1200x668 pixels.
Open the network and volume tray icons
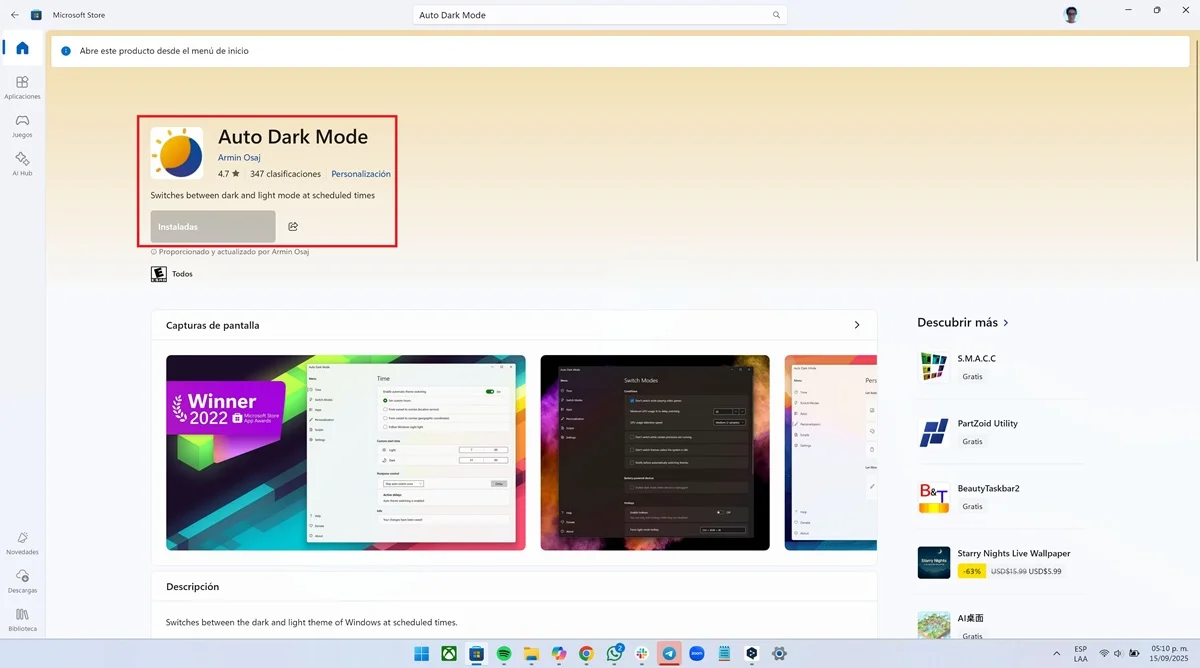[1113, 653]
